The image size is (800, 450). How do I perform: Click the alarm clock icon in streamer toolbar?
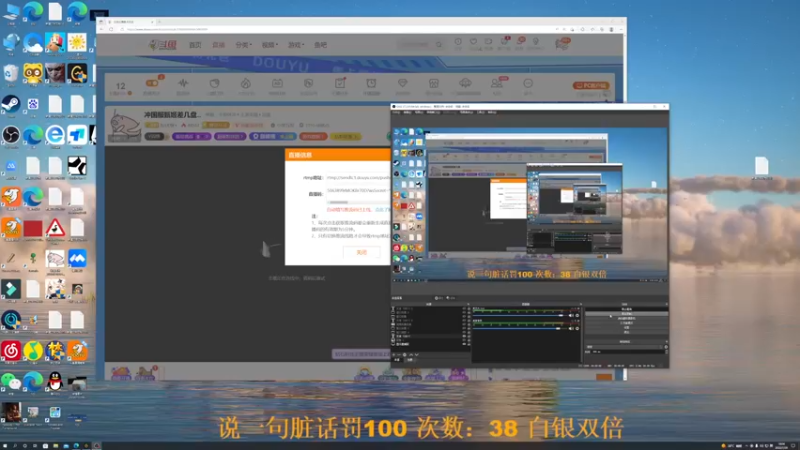(x=371, y=83)
